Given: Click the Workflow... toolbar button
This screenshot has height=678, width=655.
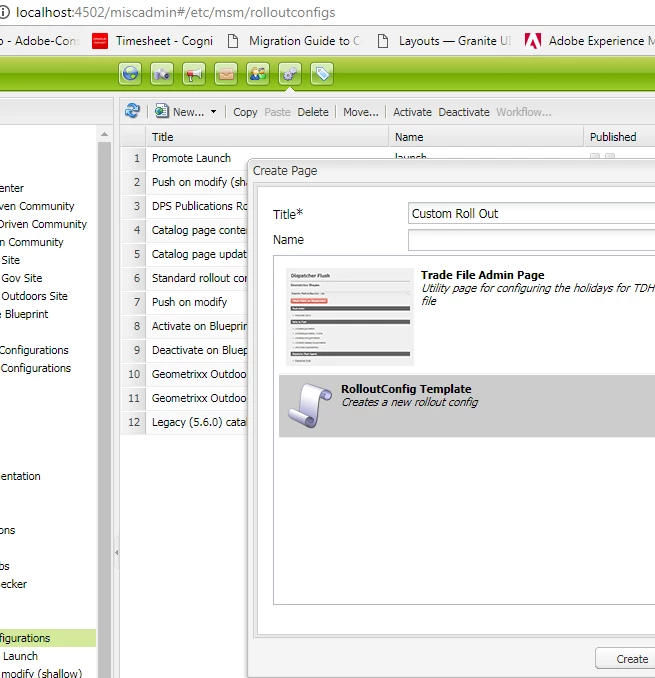Looking at the screenshot, I should point(524,112).
